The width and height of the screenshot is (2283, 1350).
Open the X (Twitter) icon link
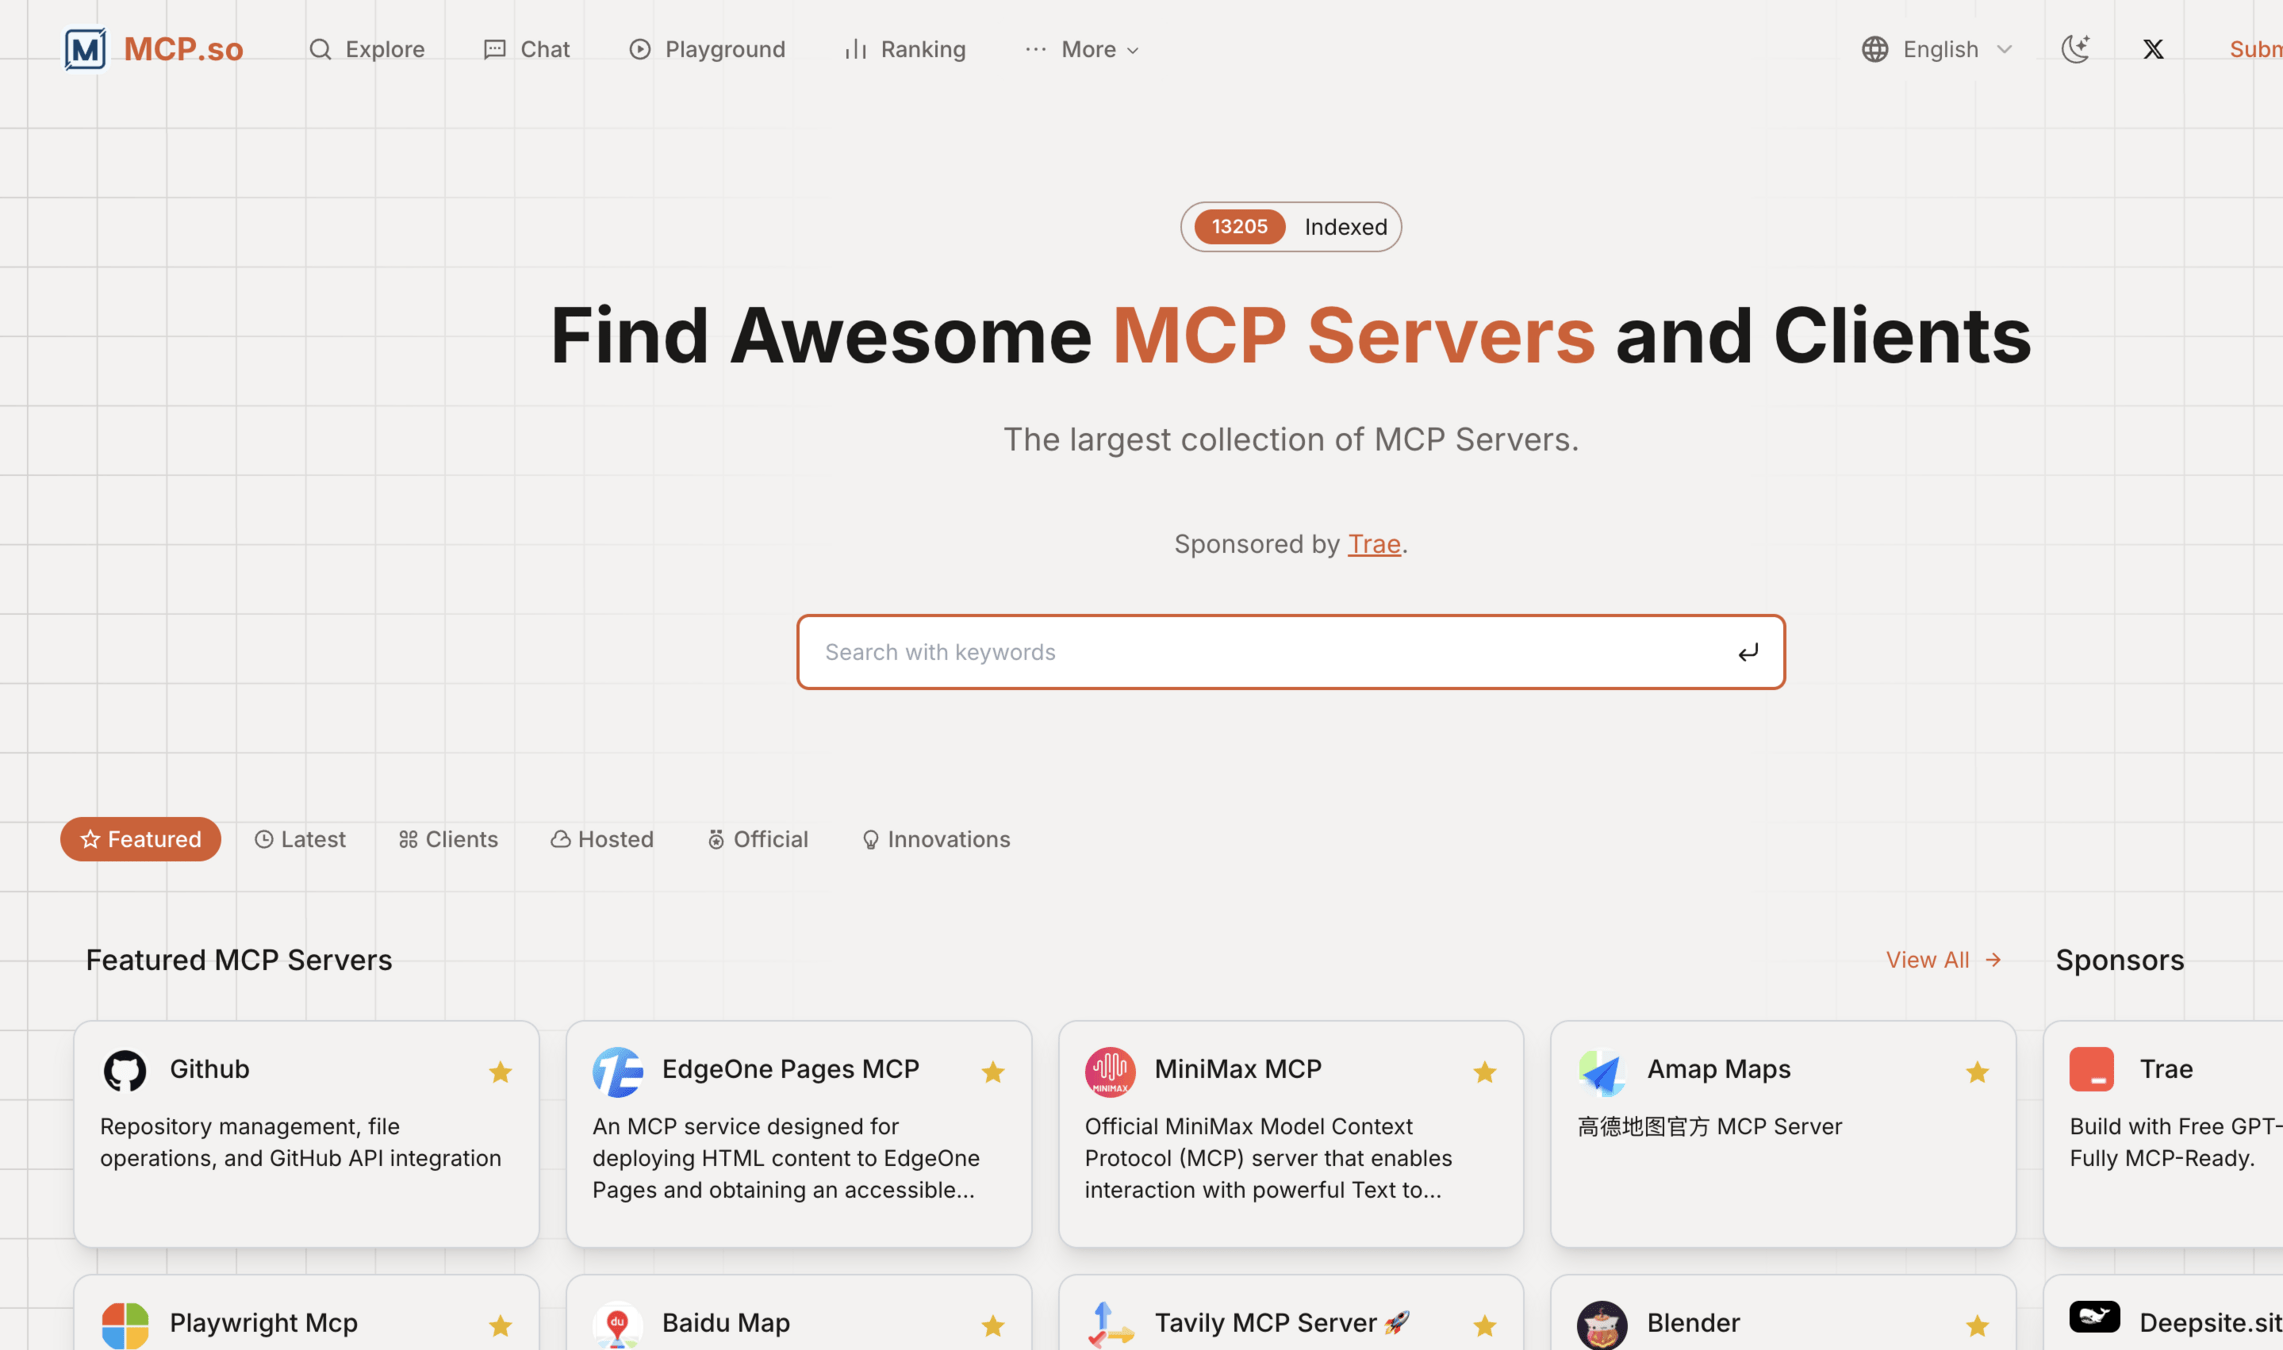[x=2153, y=49]
